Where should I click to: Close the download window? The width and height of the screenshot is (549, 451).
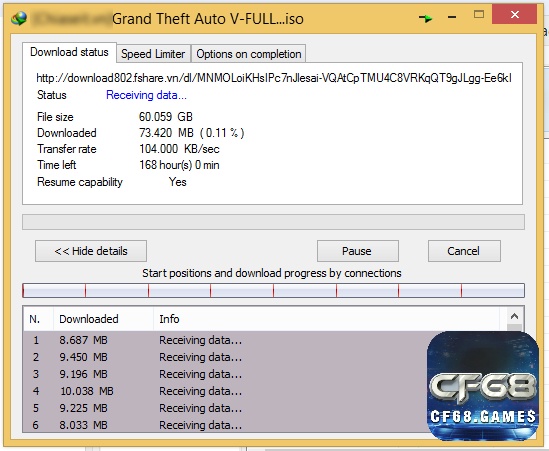(x=514, y=14)
